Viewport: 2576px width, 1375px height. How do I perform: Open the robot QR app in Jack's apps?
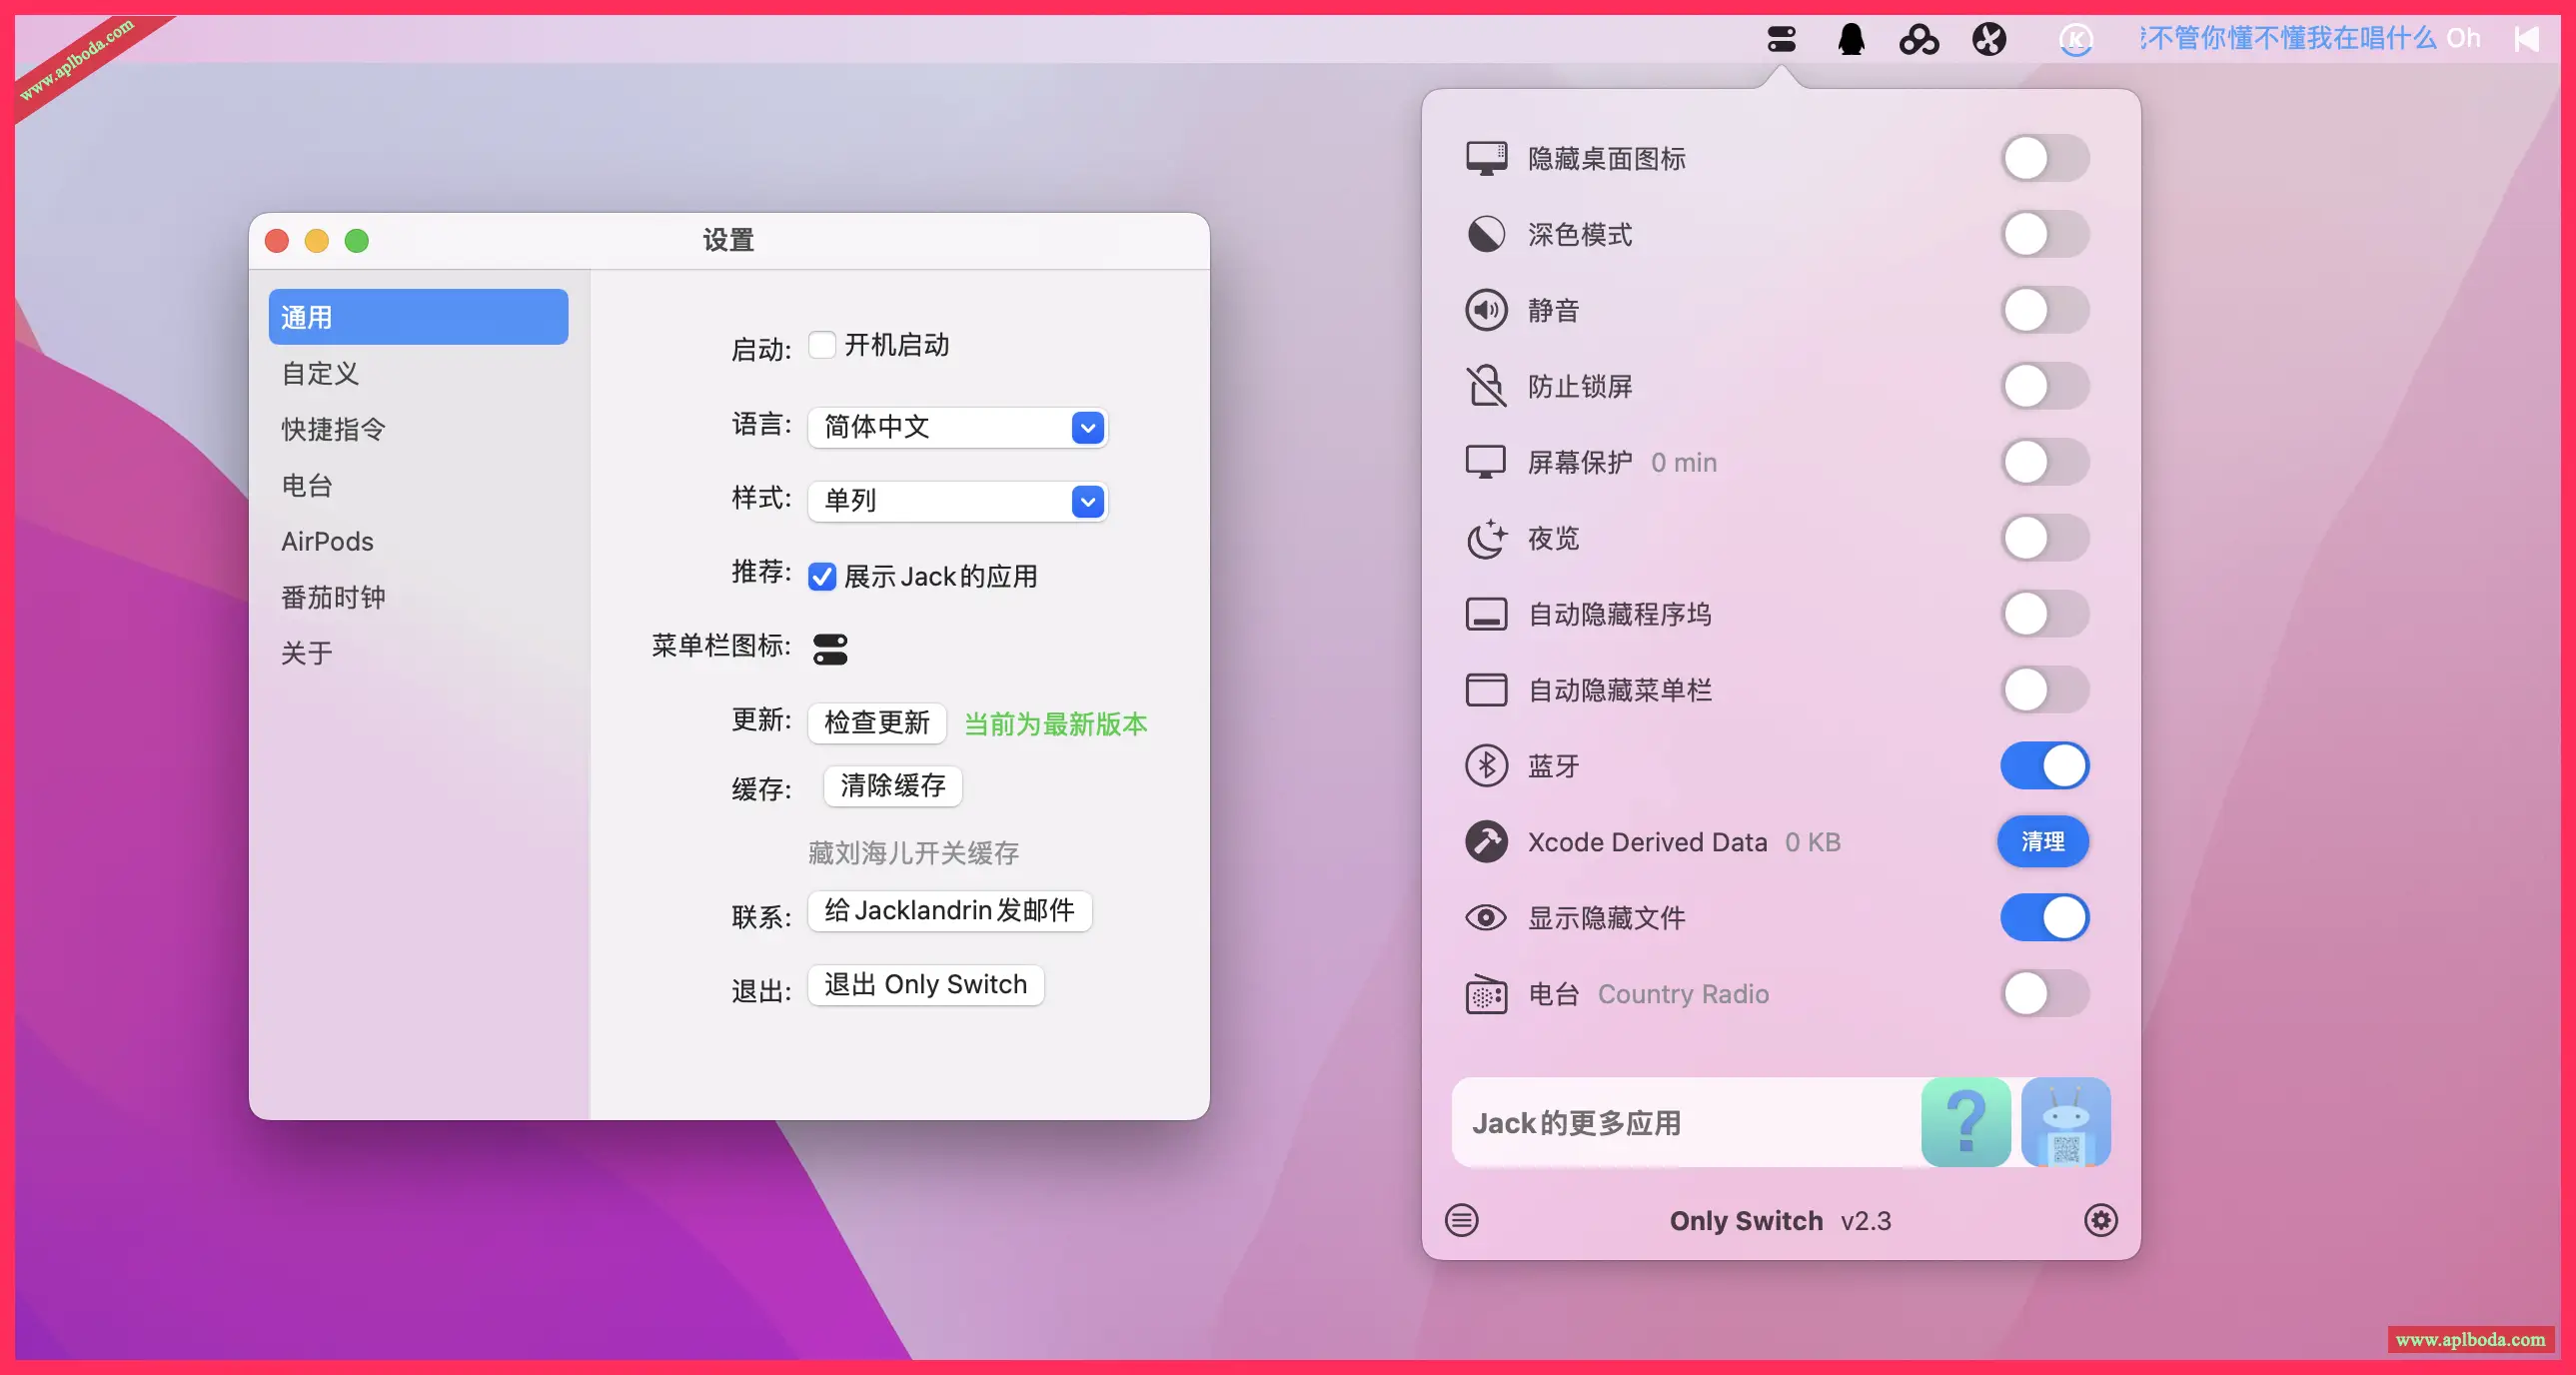pos(2066,1122)
